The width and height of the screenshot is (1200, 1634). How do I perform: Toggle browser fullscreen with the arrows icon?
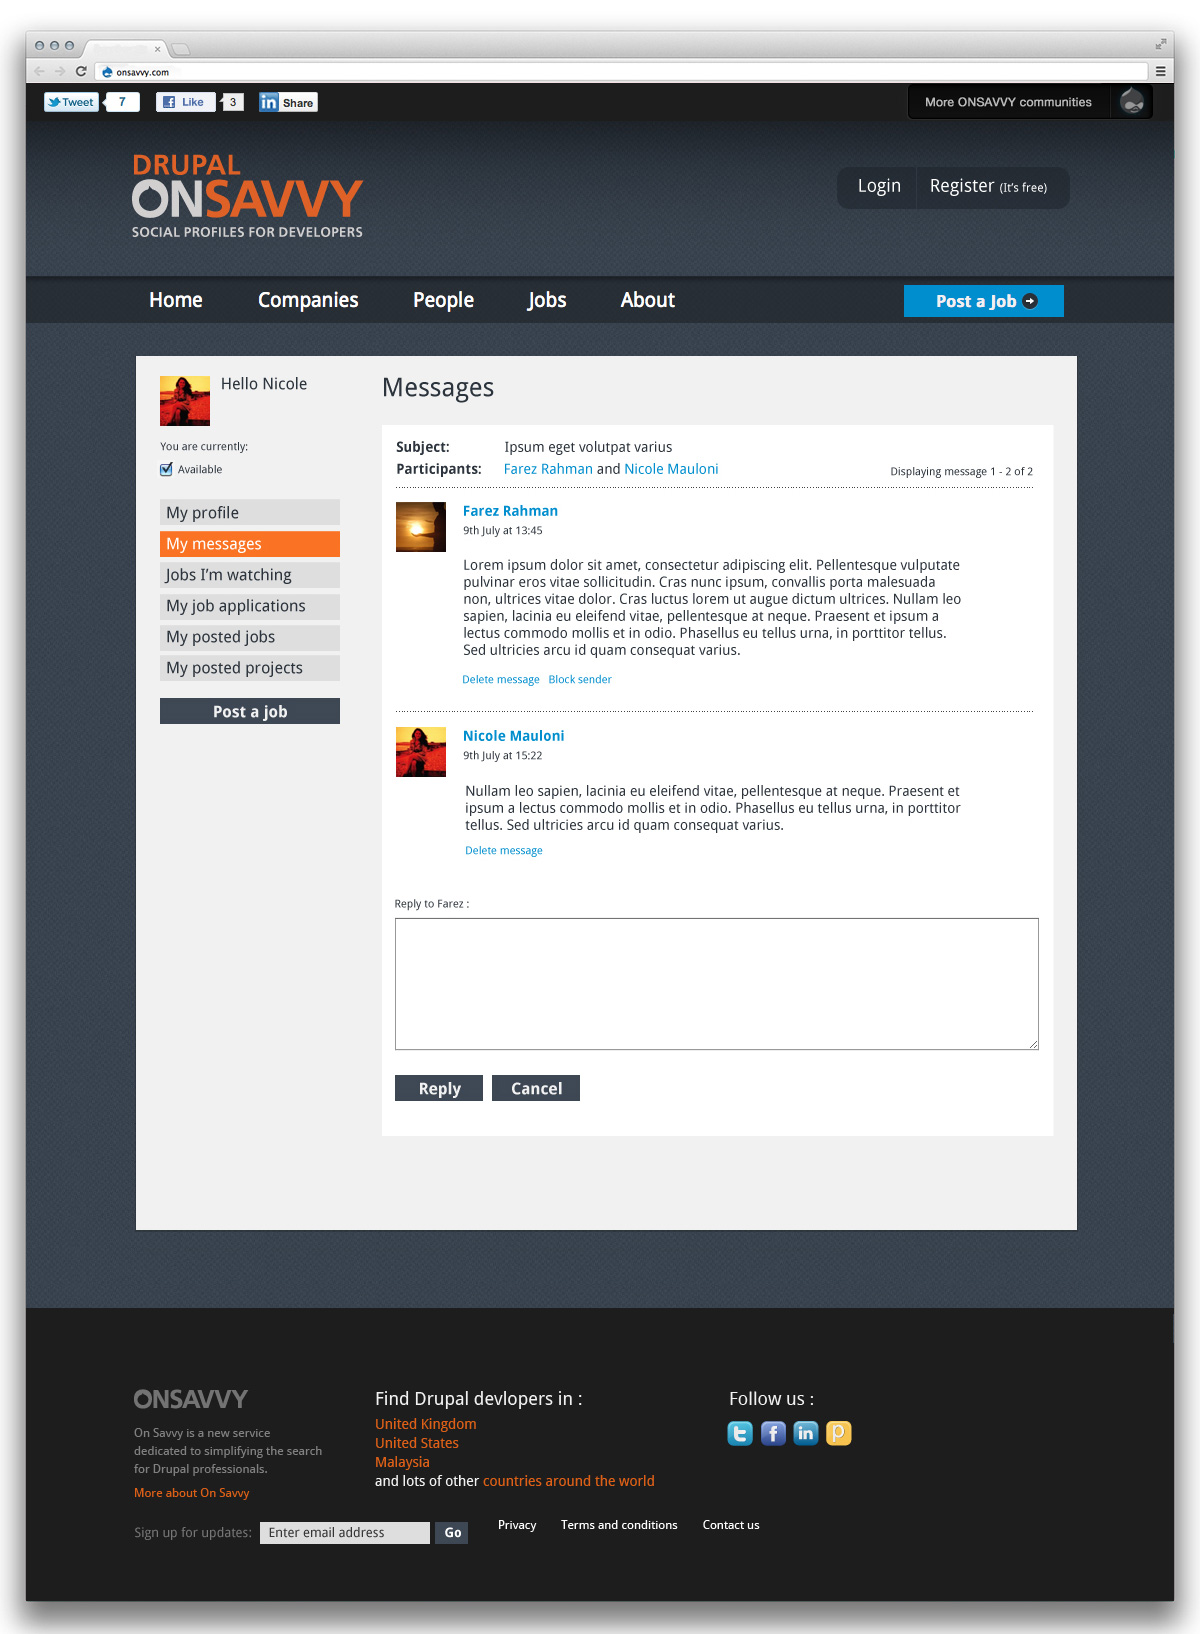click(x=1160, y=44)
